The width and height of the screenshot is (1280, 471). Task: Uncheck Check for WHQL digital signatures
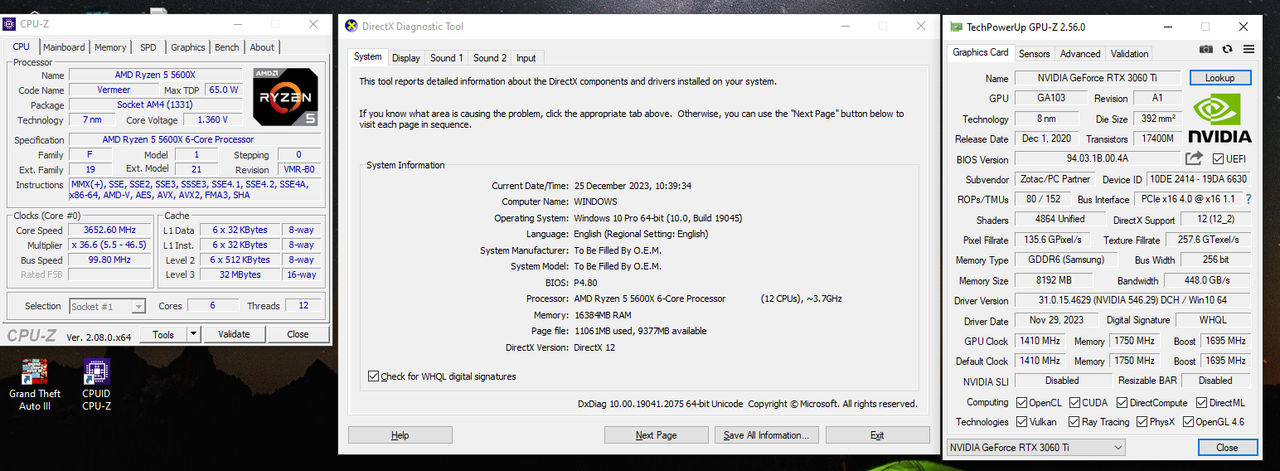click(373, 376)
